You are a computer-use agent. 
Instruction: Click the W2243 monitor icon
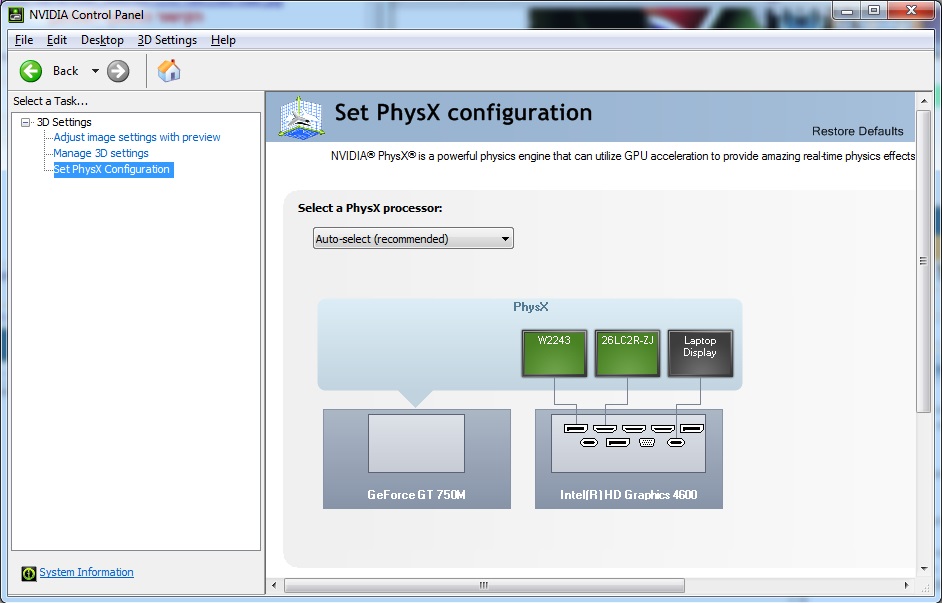coord(554,352)
